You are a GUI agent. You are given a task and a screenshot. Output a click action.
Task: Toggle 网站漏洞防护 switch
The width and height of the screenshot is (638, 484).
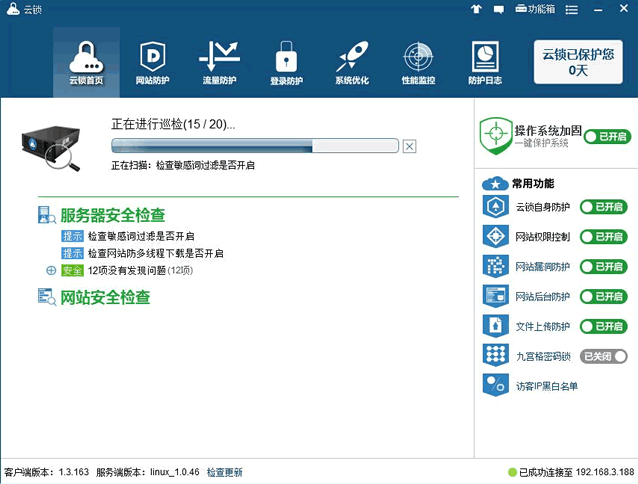[x=604, y=267]
